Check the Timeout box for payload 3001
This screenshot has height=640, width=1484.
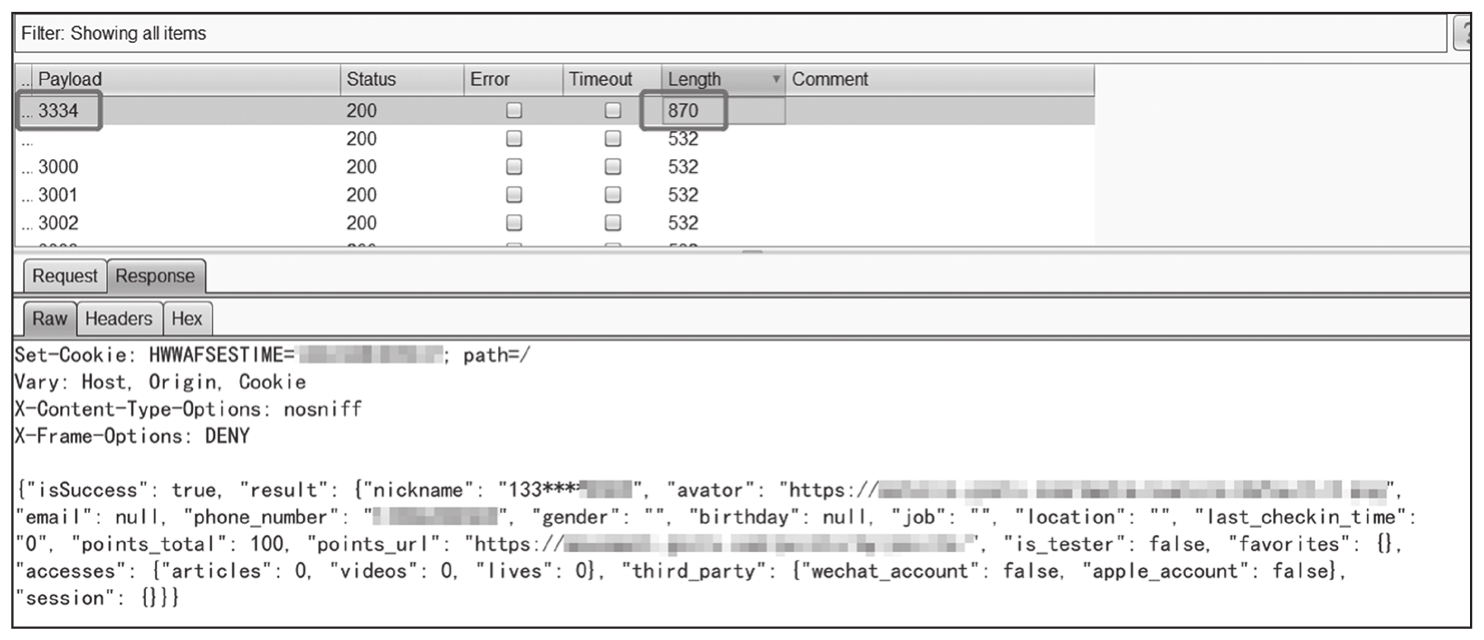[613, 196]
